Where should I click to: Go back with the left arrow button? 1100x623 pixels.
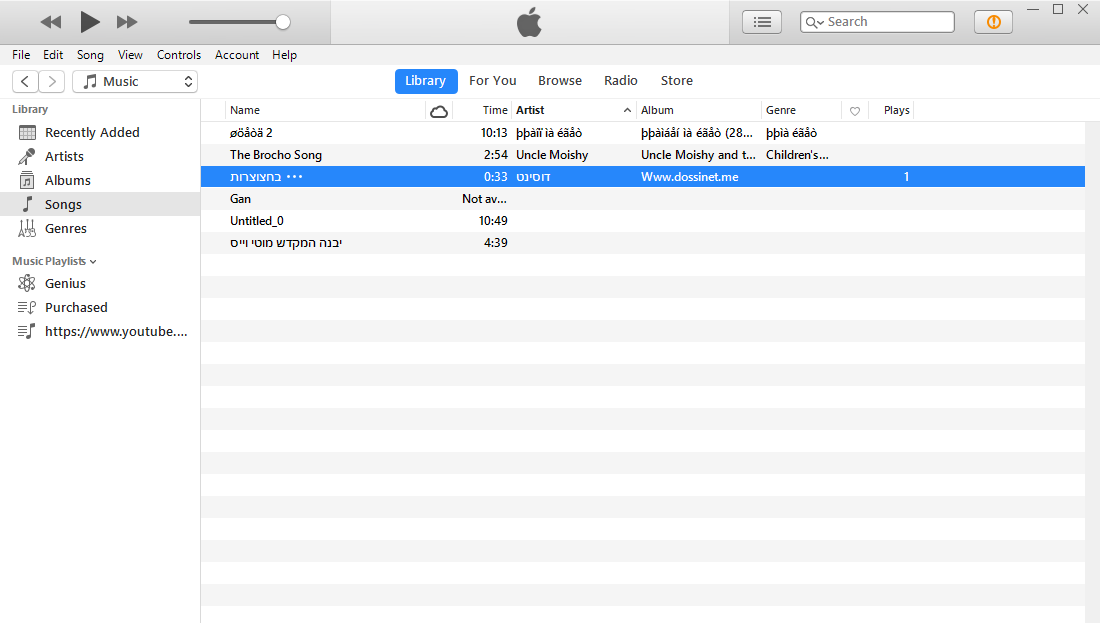25,81
